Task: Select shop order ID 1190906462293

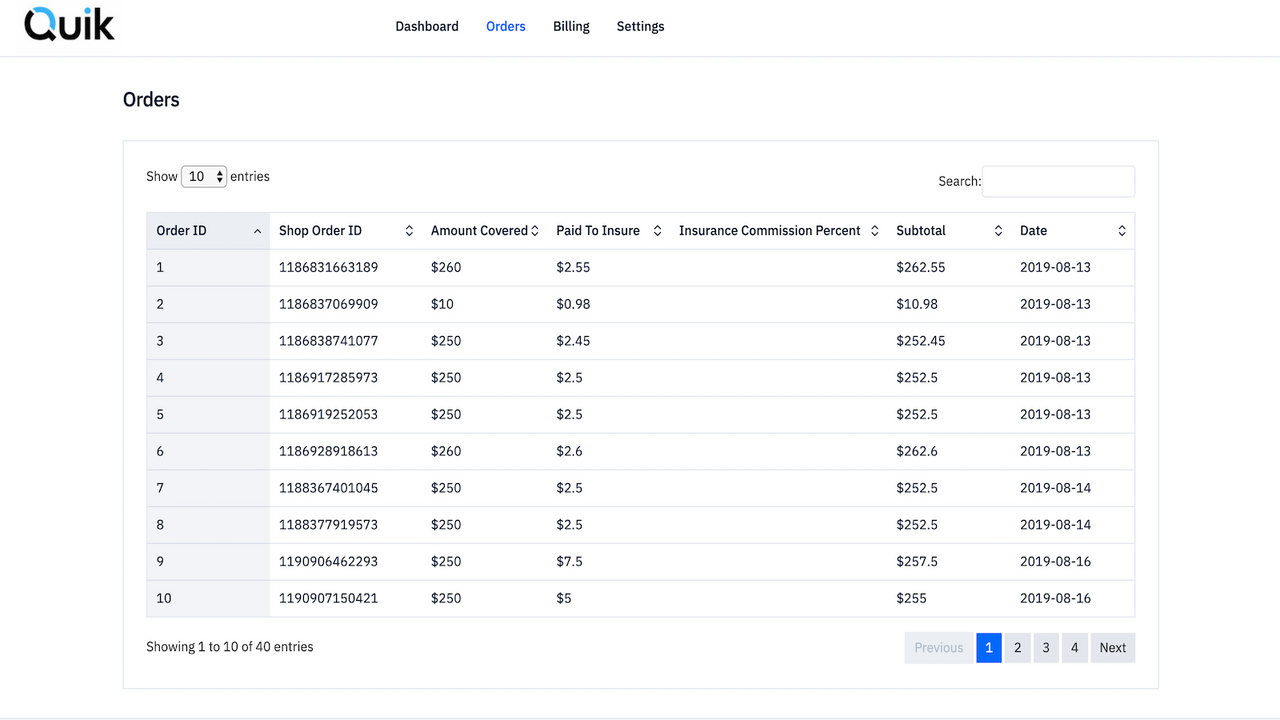Action: pos(328,561)
